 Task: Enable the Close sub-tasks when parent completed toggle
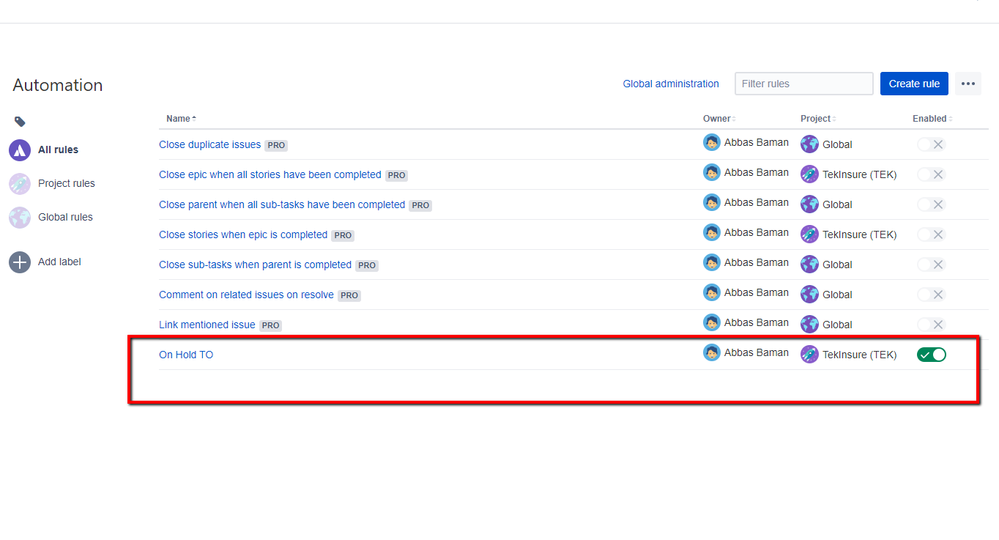(931, 264)
